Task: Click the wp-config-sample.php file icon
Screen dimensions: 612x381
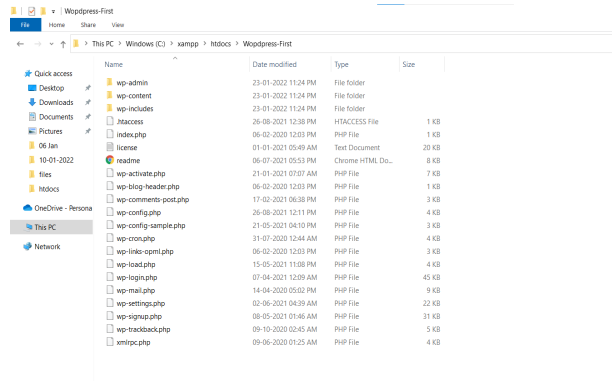Action: (110, 225)
